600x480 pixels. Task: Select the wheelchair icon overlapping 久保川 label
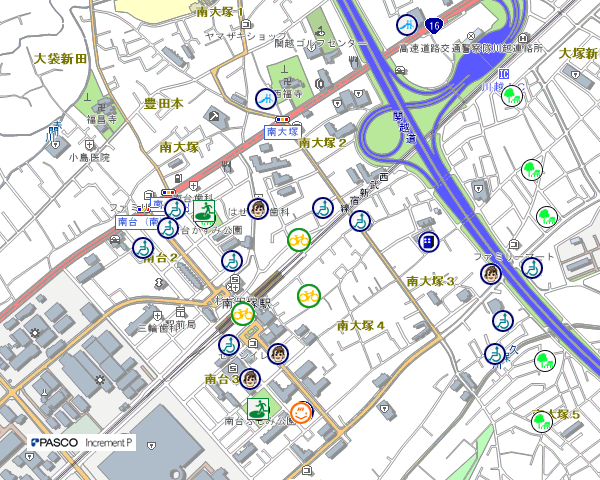[x=495, y=354]
